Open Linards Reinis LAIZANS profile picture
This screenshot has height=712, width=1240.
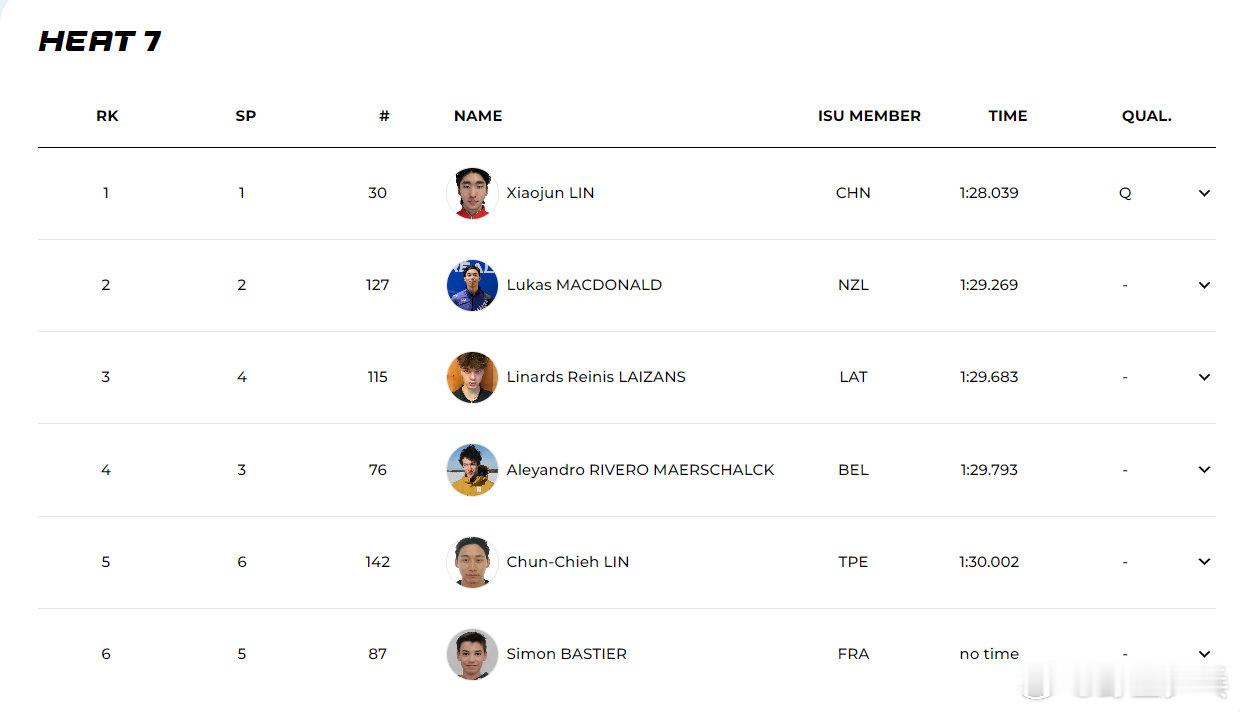tap(472, 377)
